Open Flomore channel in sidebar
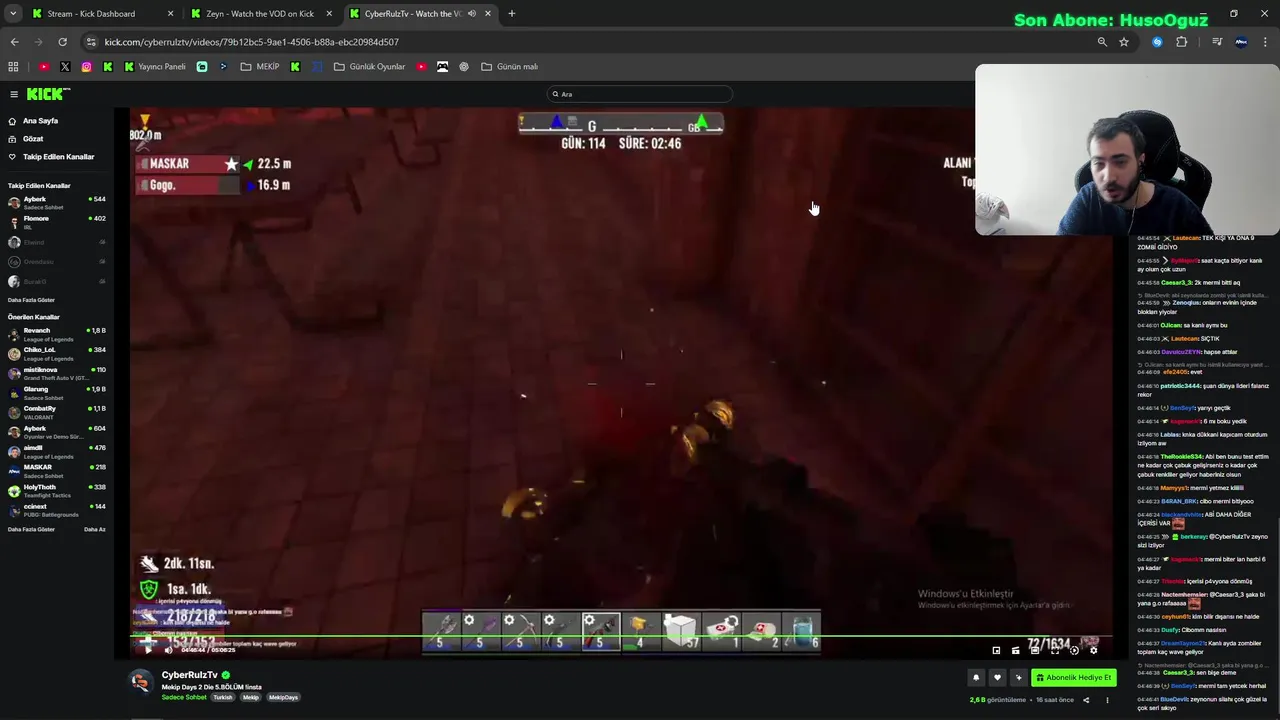Screen dimensions: 1280x720 coord(57,222)
